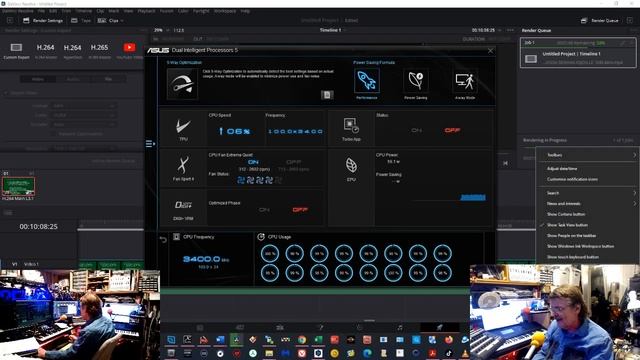This screenshot has width=640, height=360.
Task: Click the back arrow near CPU Frequency
Action: coord(163,240)
